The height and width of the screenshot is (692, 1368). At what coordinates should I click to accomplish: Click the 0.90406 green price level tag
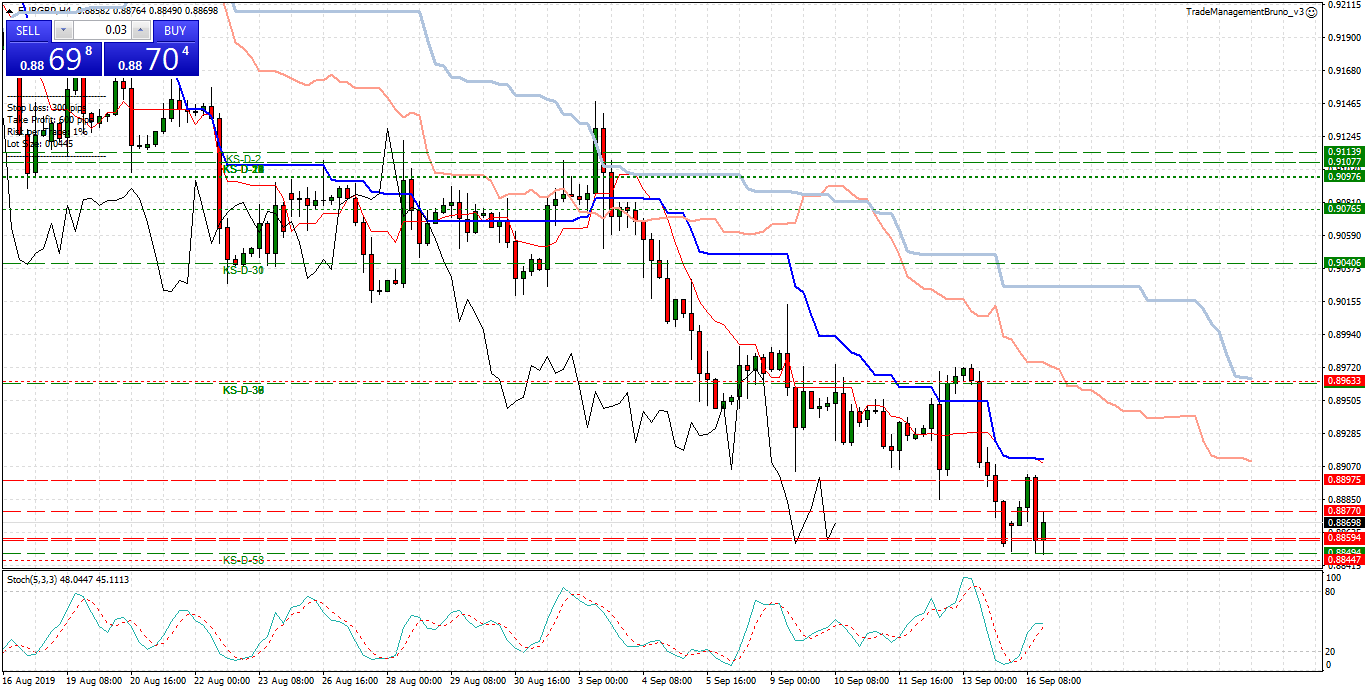1341,263
